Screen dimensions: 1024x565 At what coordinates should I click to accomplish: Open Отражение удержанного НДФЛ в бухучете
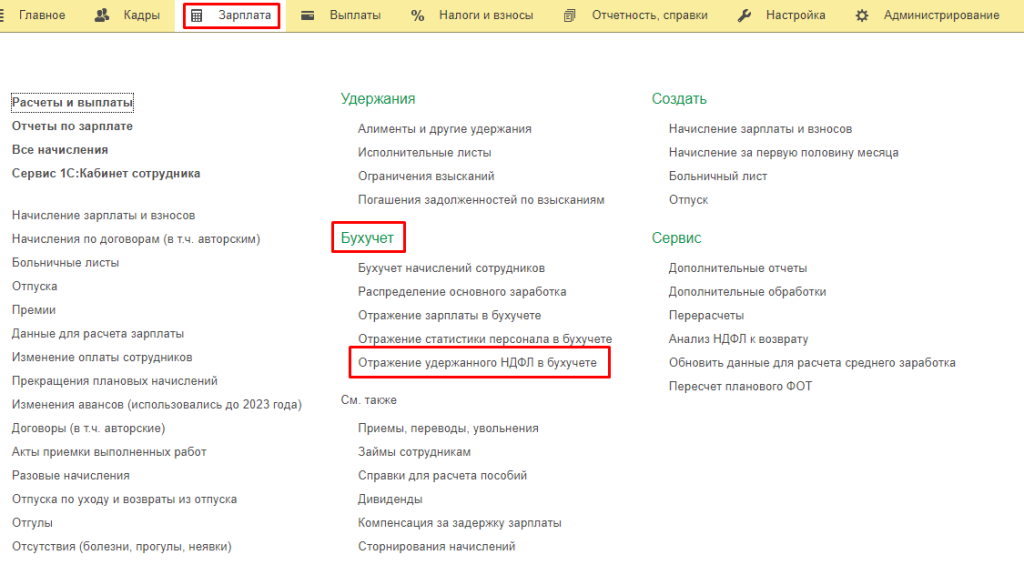(477, 363)
